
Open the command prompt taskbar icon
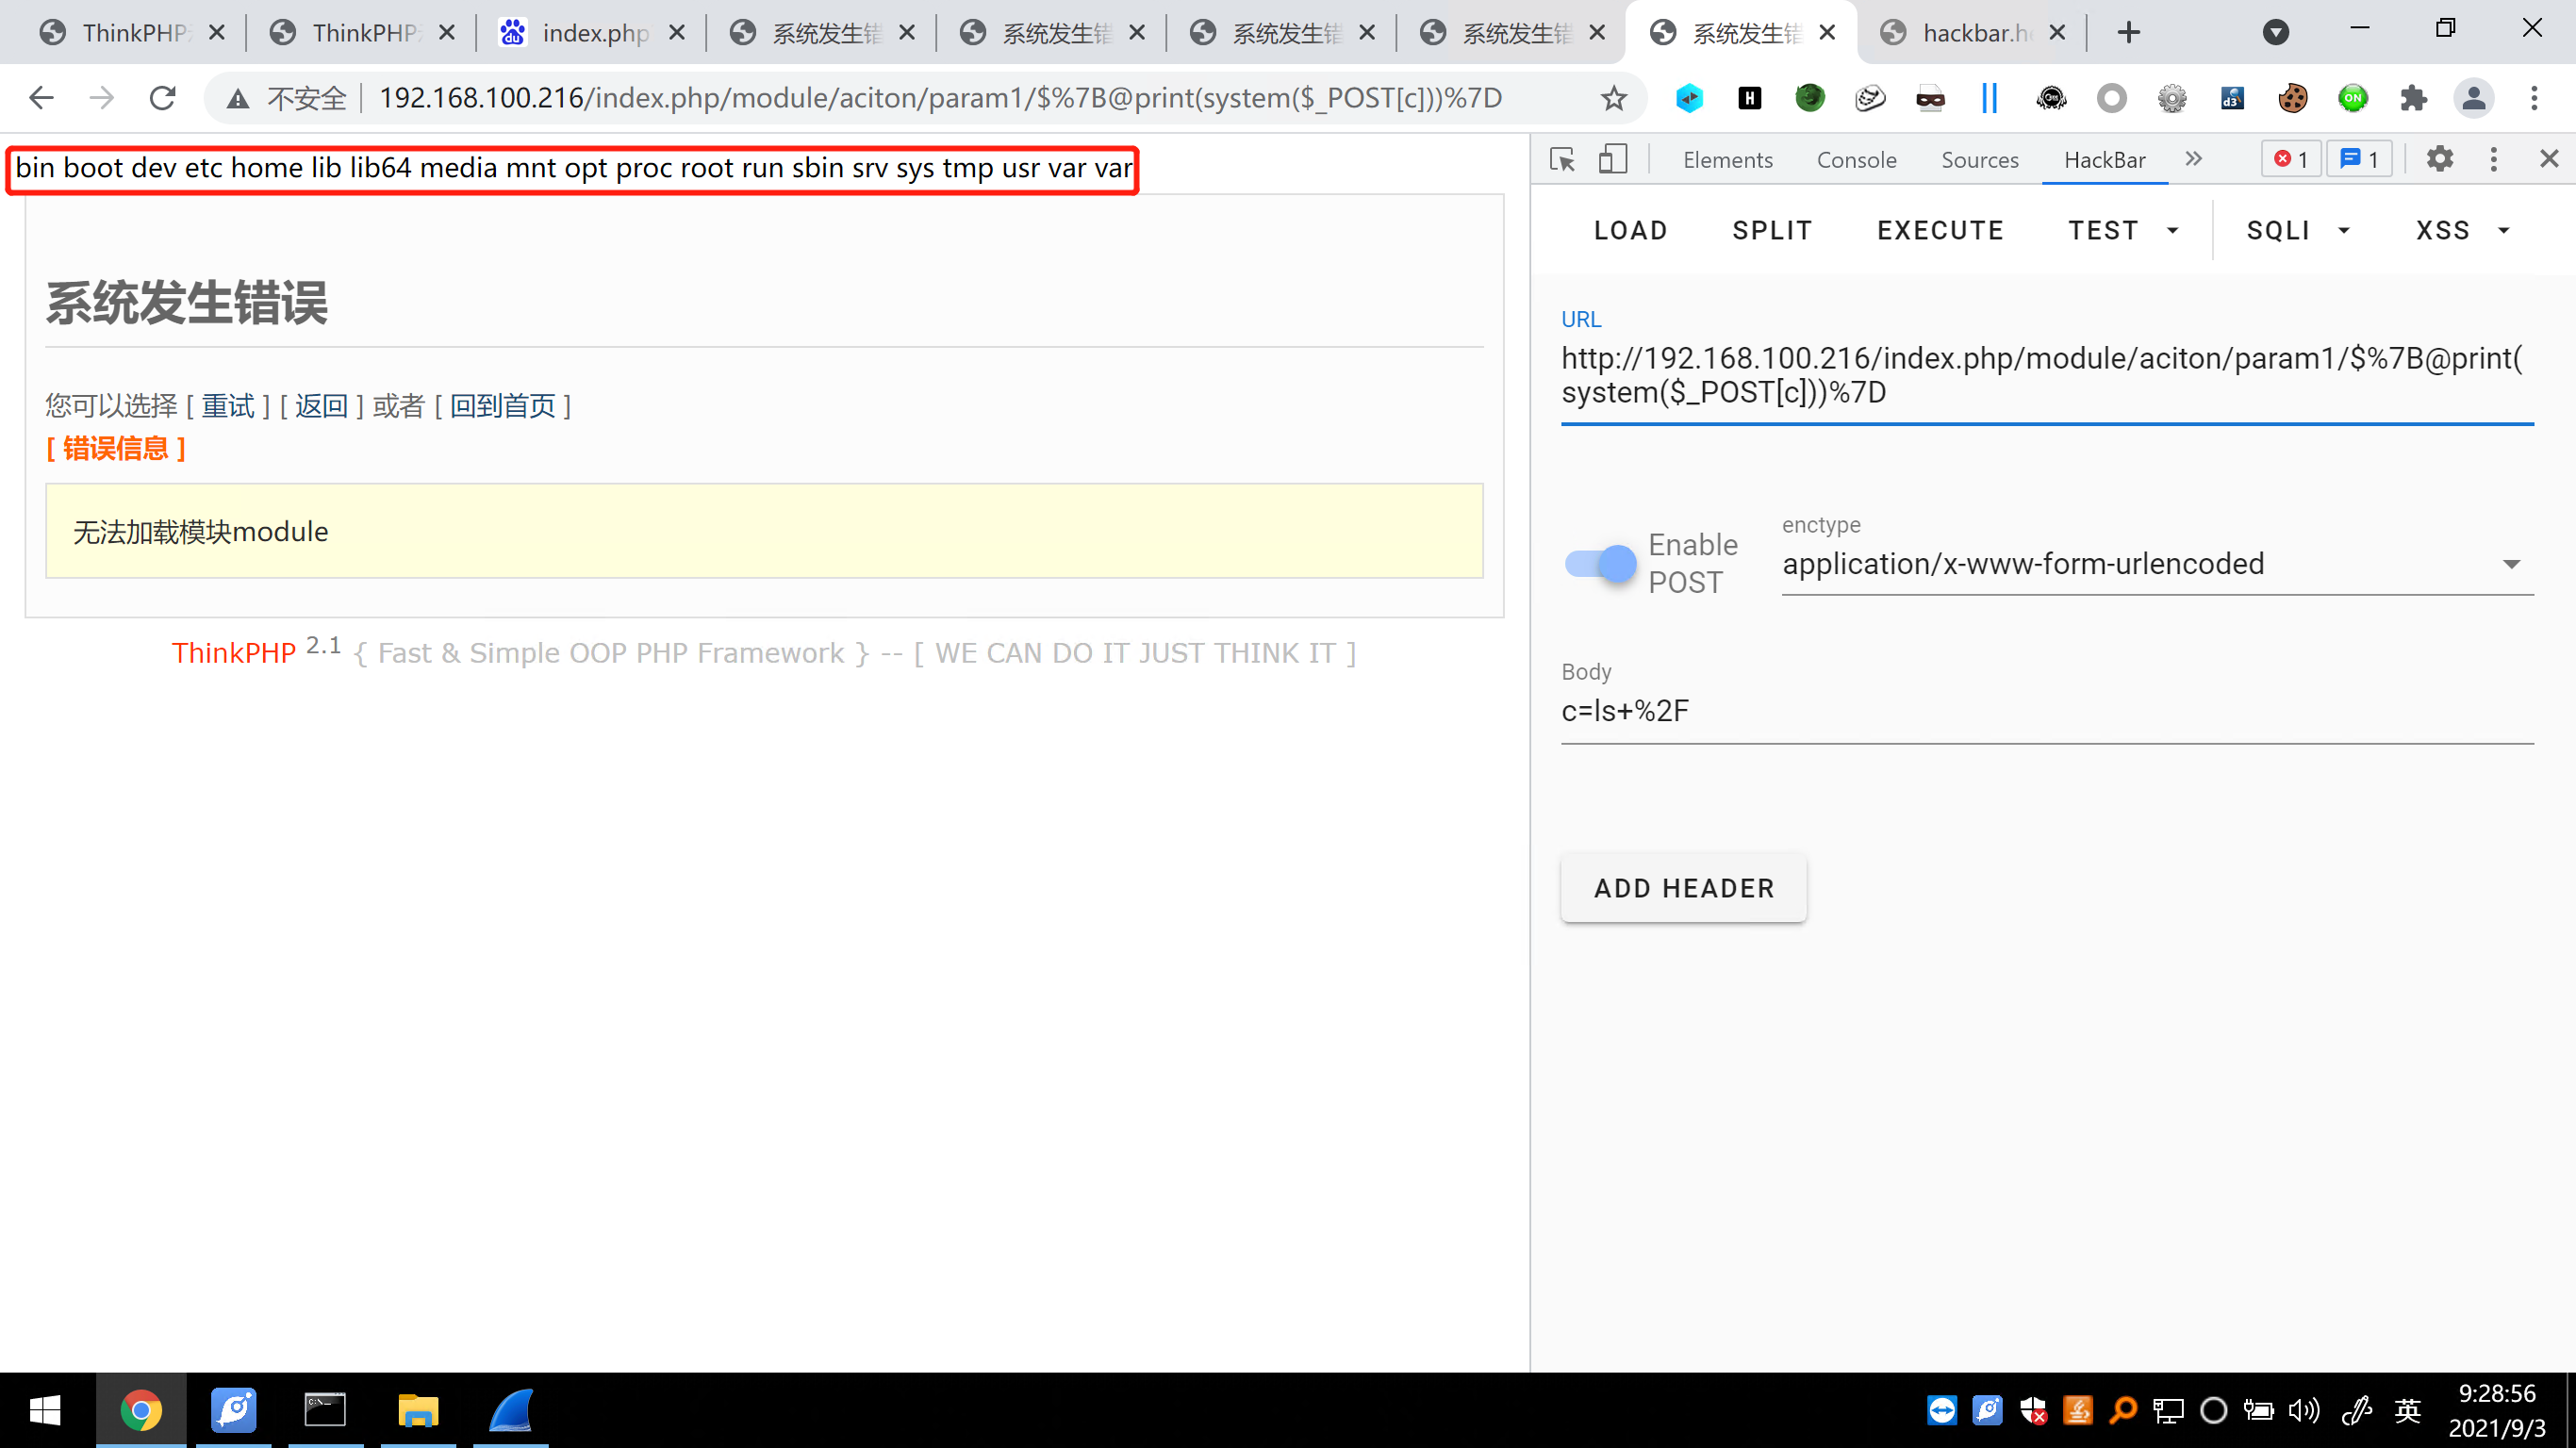point(325,1411)
